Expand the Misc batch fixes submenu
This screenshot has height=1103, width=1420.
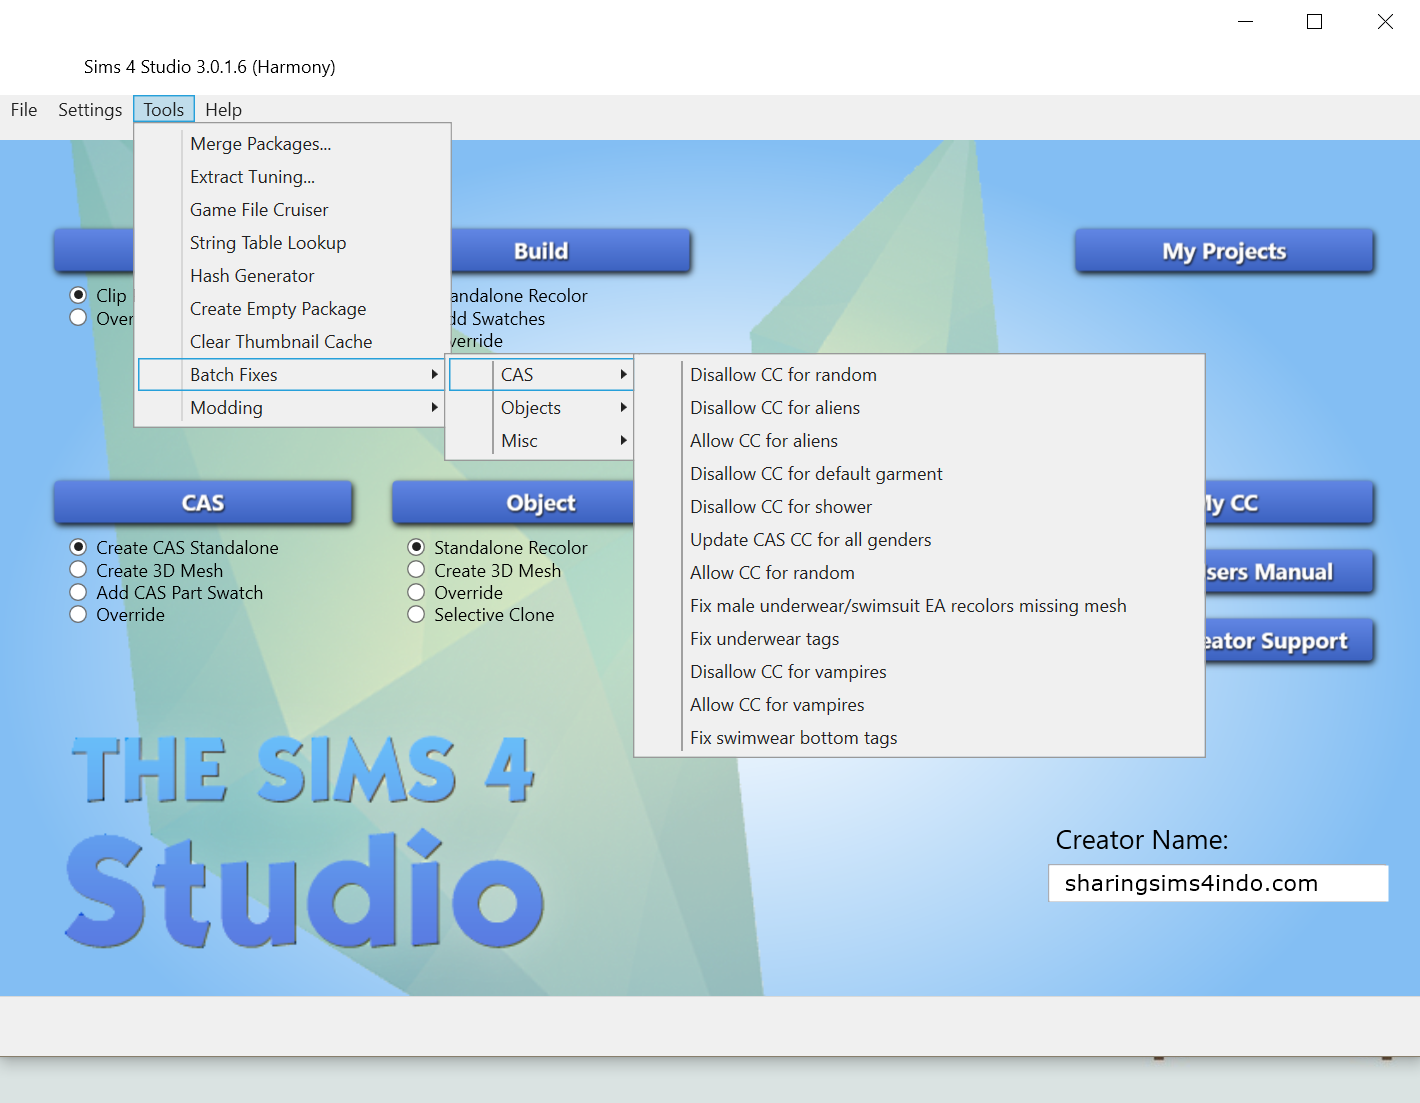541,441
